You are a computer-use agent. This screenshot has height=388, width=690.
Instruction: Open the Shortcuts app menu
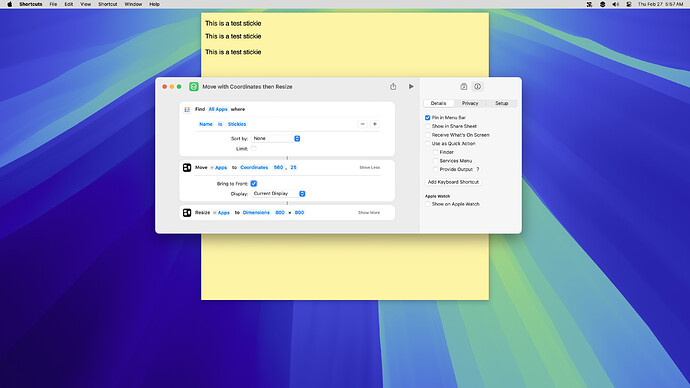(31, 4)
